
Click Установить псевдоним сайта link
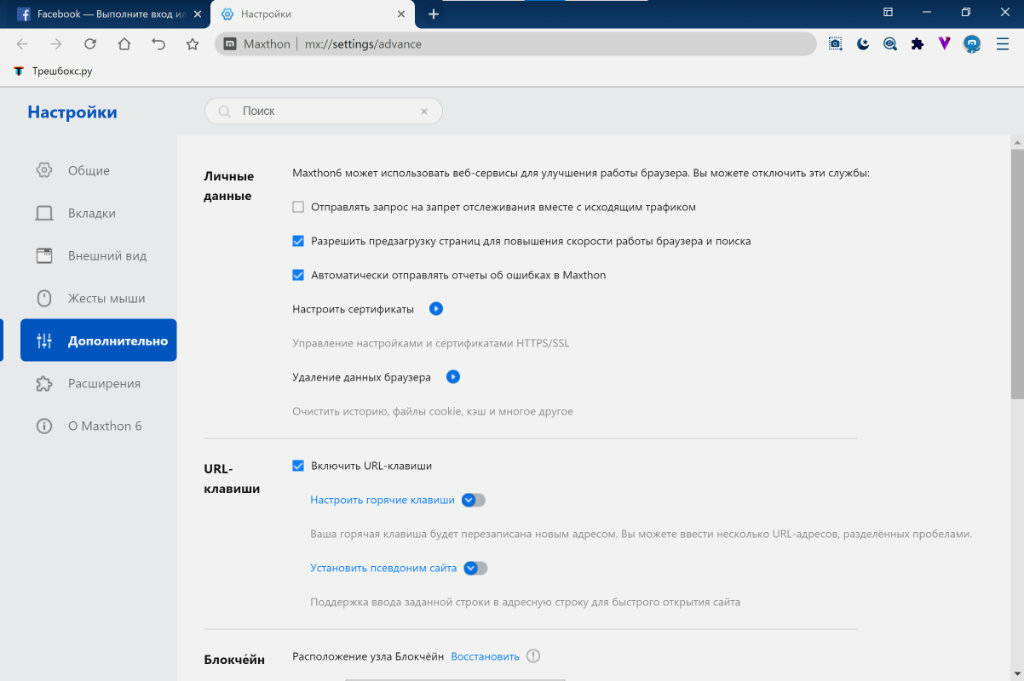coord(383,568)
